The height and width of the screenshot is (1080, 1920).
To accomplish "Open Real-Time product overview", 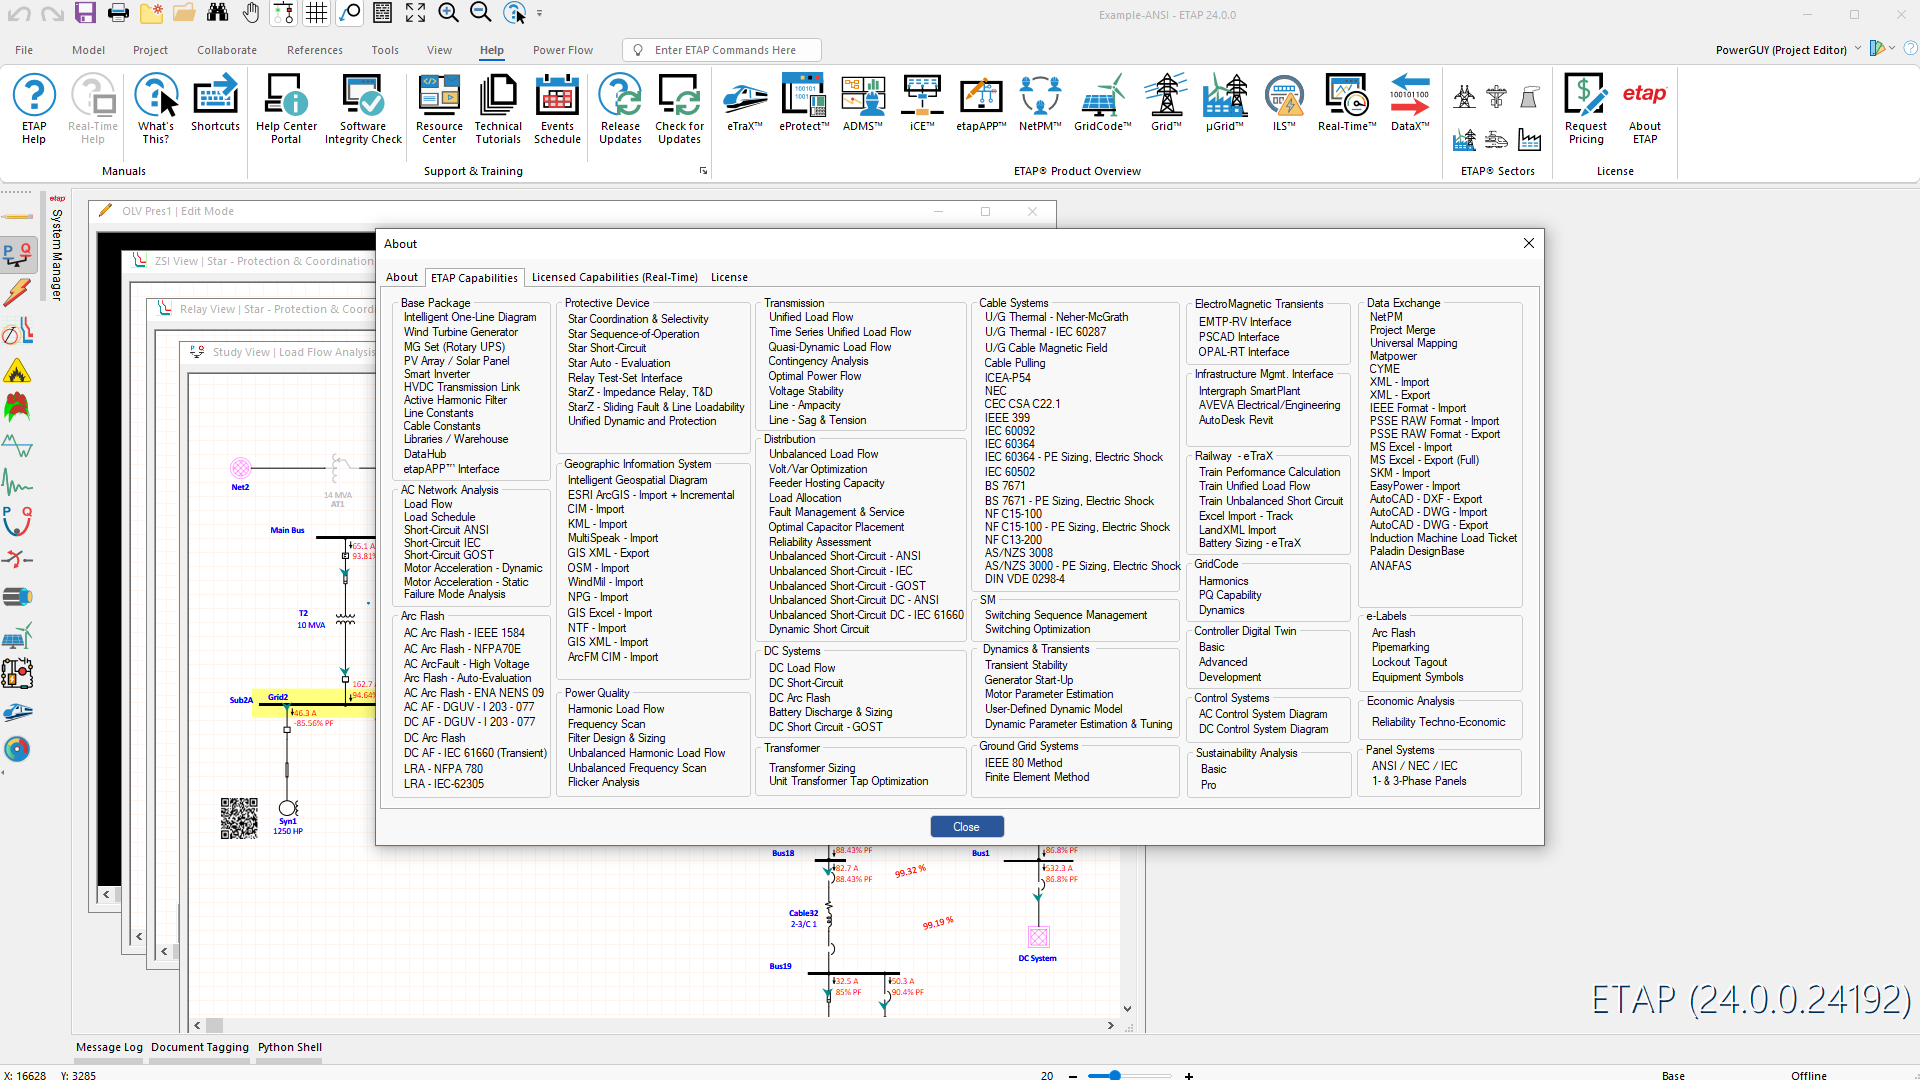I will point(1346,103).
